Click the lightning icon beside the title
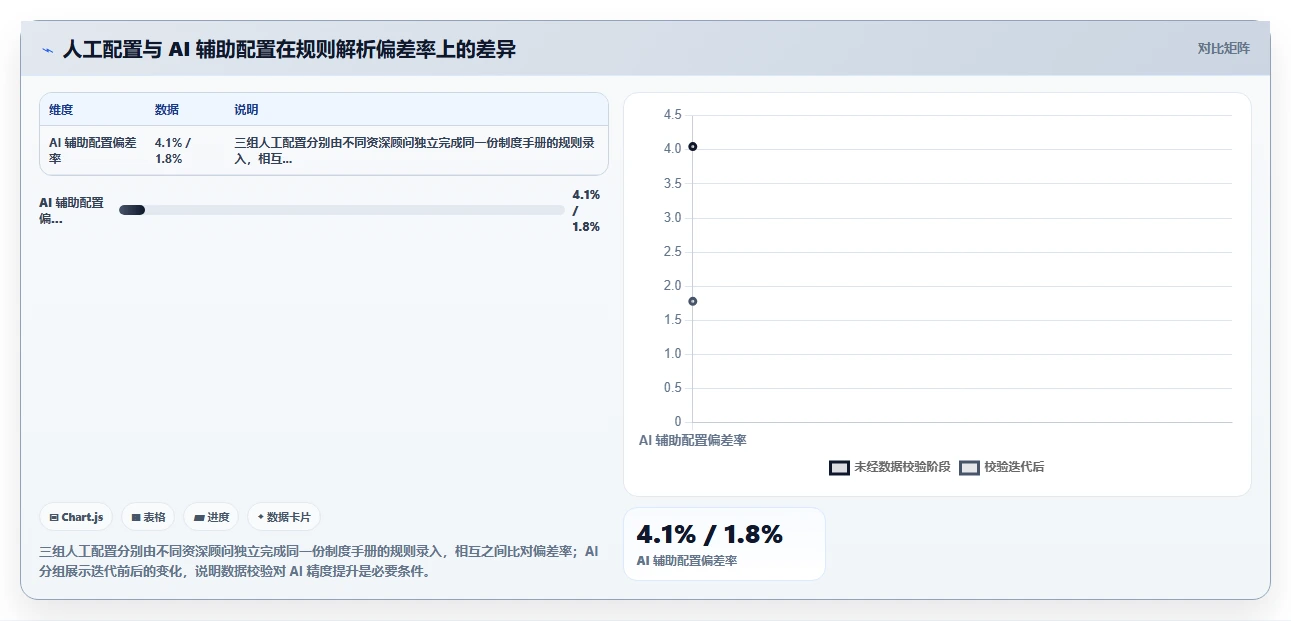The image size is (1291, 621). pyautogui.click(x=48, y=49)
